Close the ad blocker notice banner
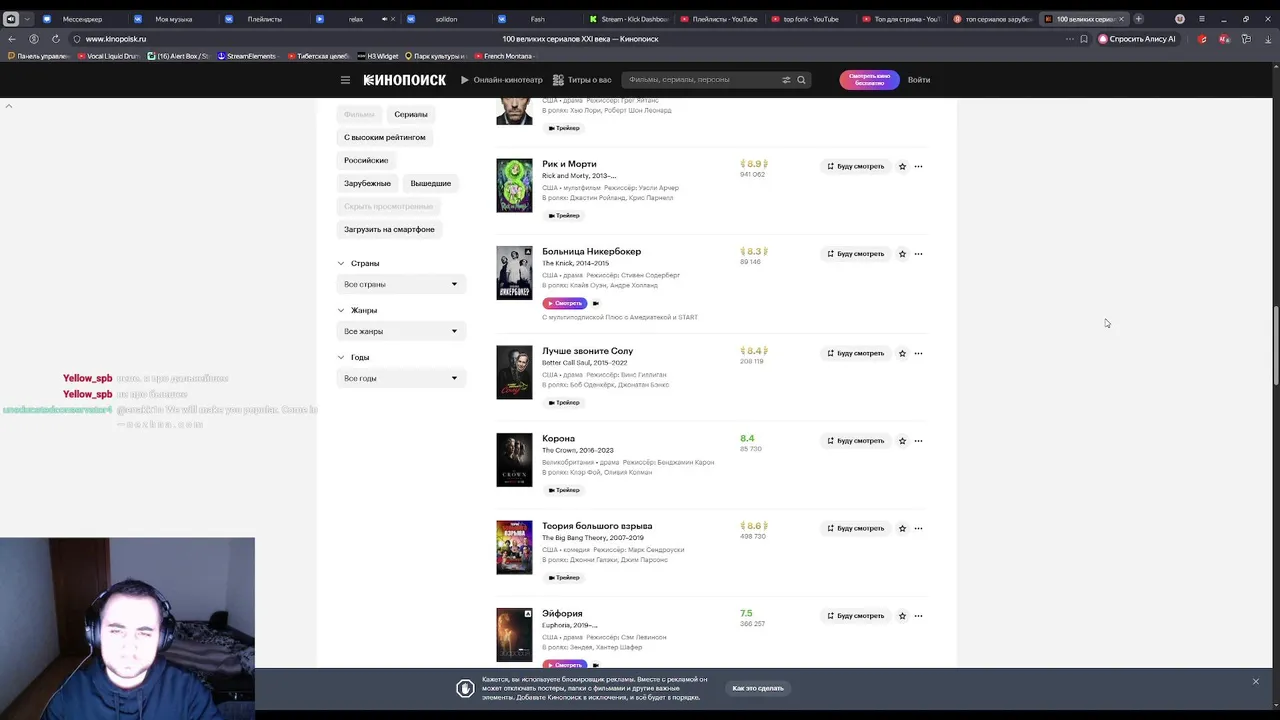This screenshot has width=1280, height=720. tap(1256, 682)
